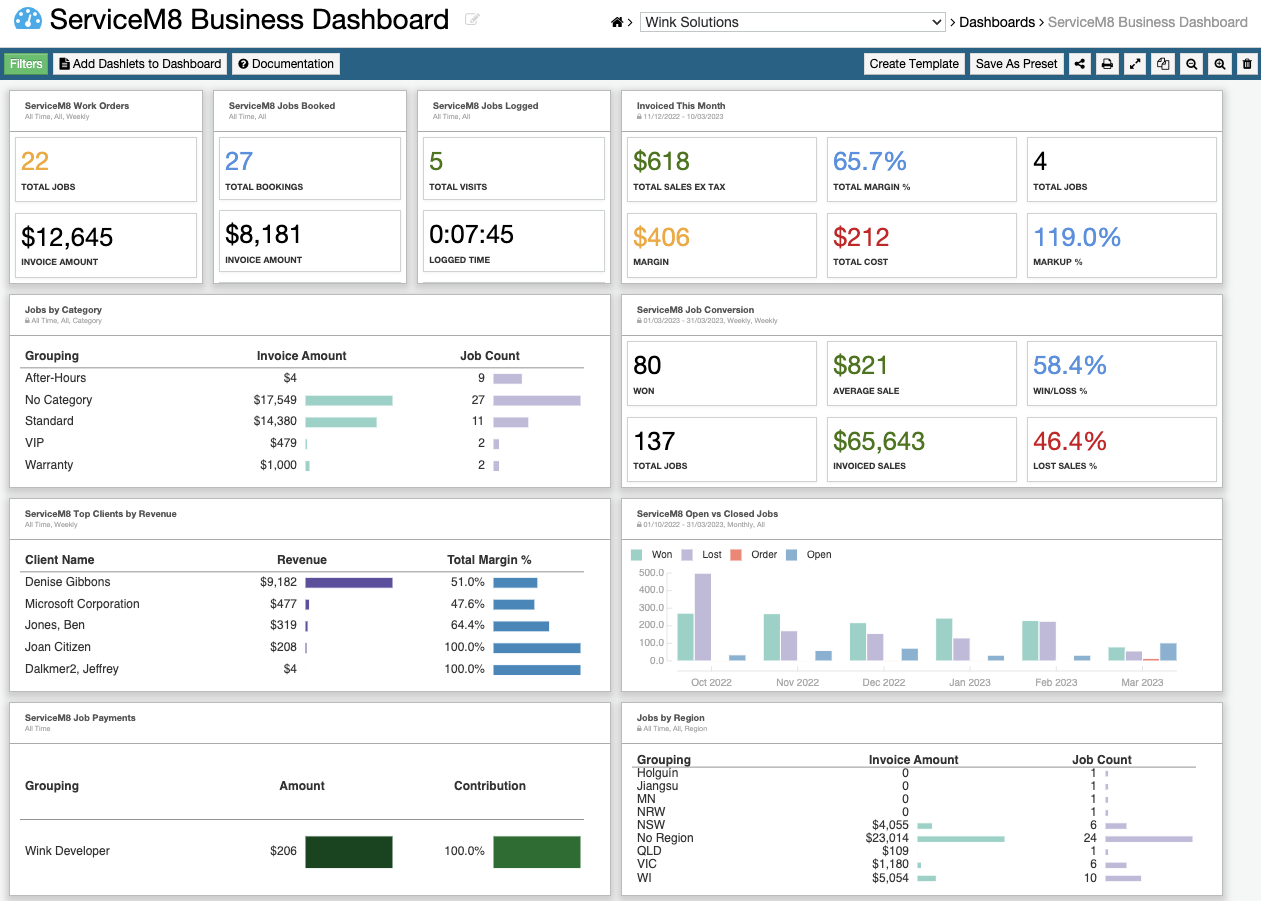Select the duplicate dashboard icon
Image resolution: width=1261 pixels, height=901 pixels.
[1162, 63]
